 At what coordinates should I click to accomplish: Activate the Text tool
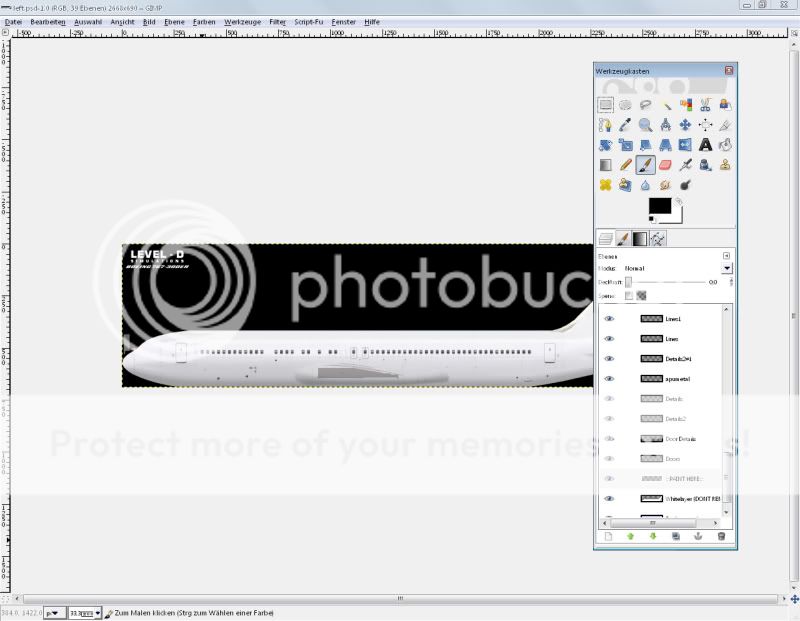[x=705, y=145]
